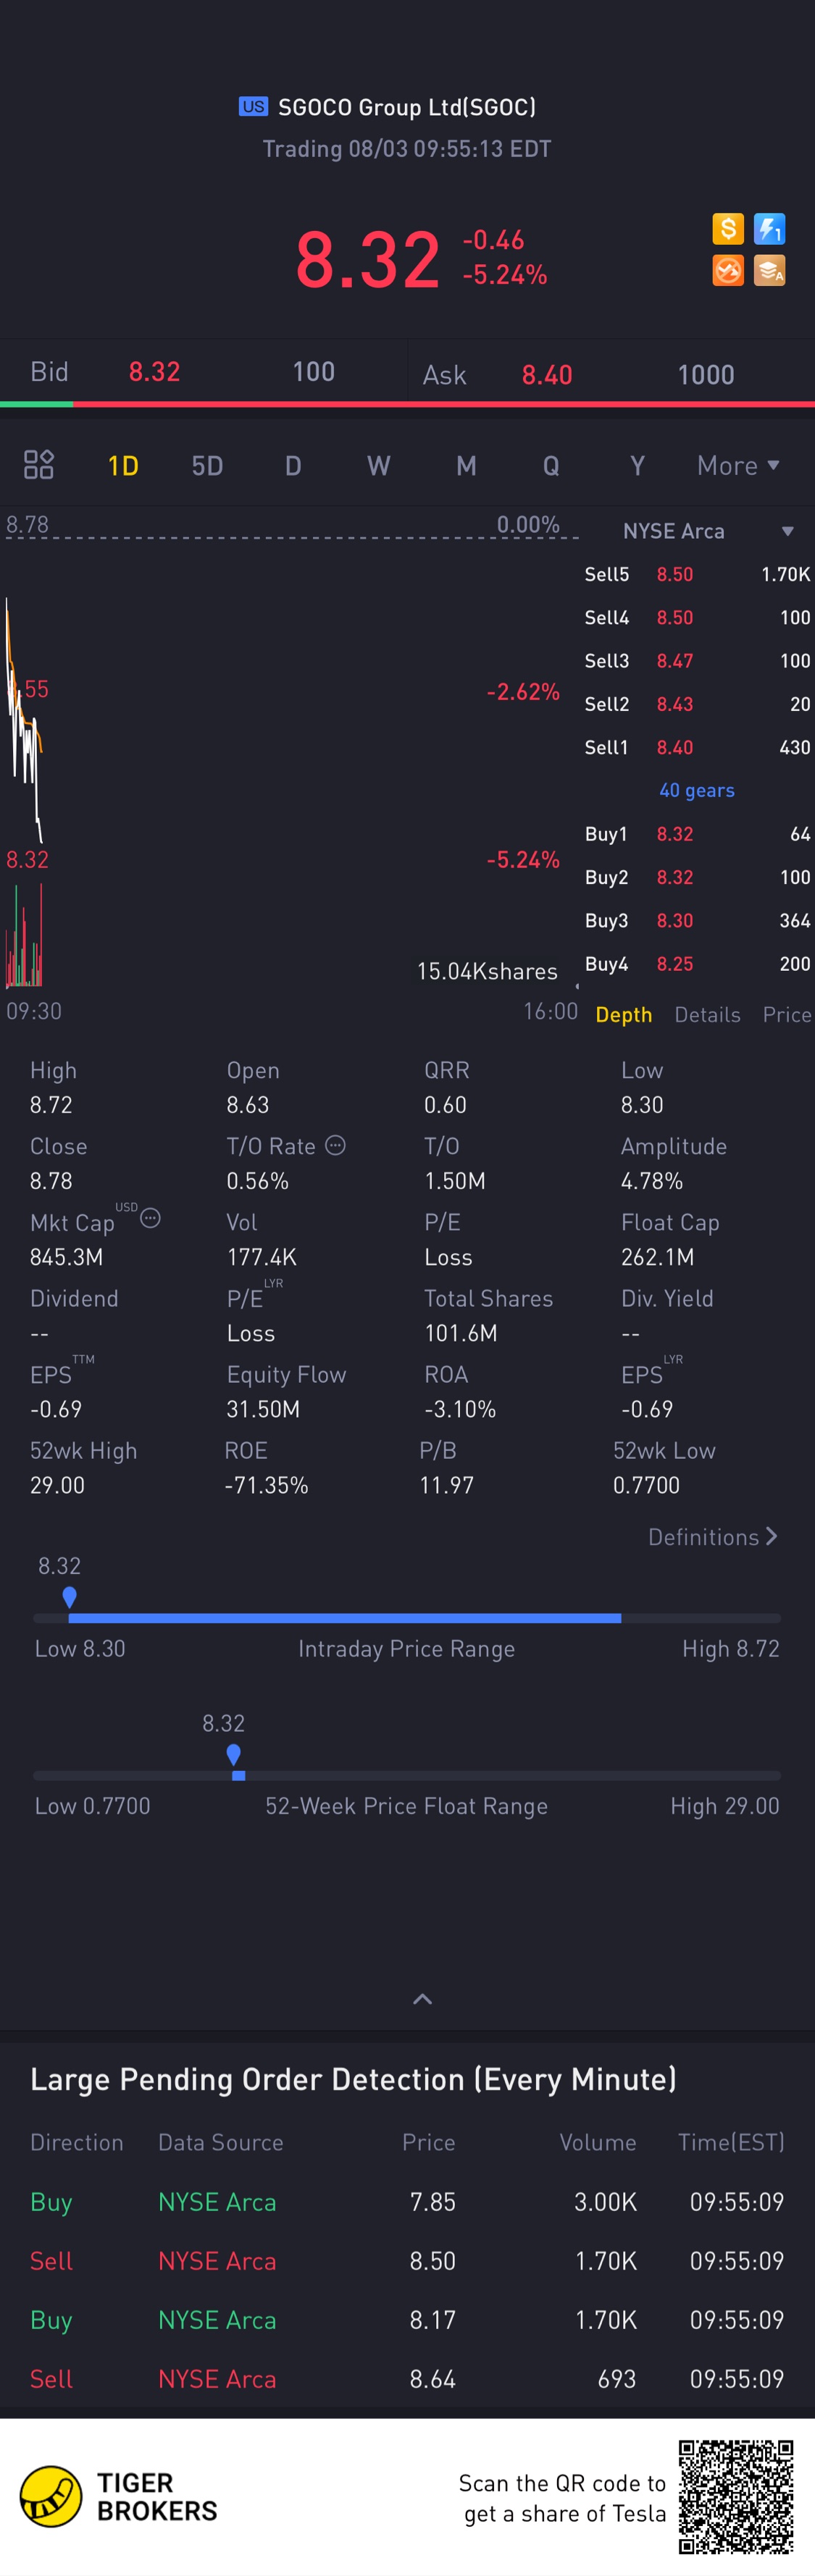Viewport: 815px width, 2576px height.
Task: Click the Mkt Cap currency info icon
Action: [x=150, y=1218]
